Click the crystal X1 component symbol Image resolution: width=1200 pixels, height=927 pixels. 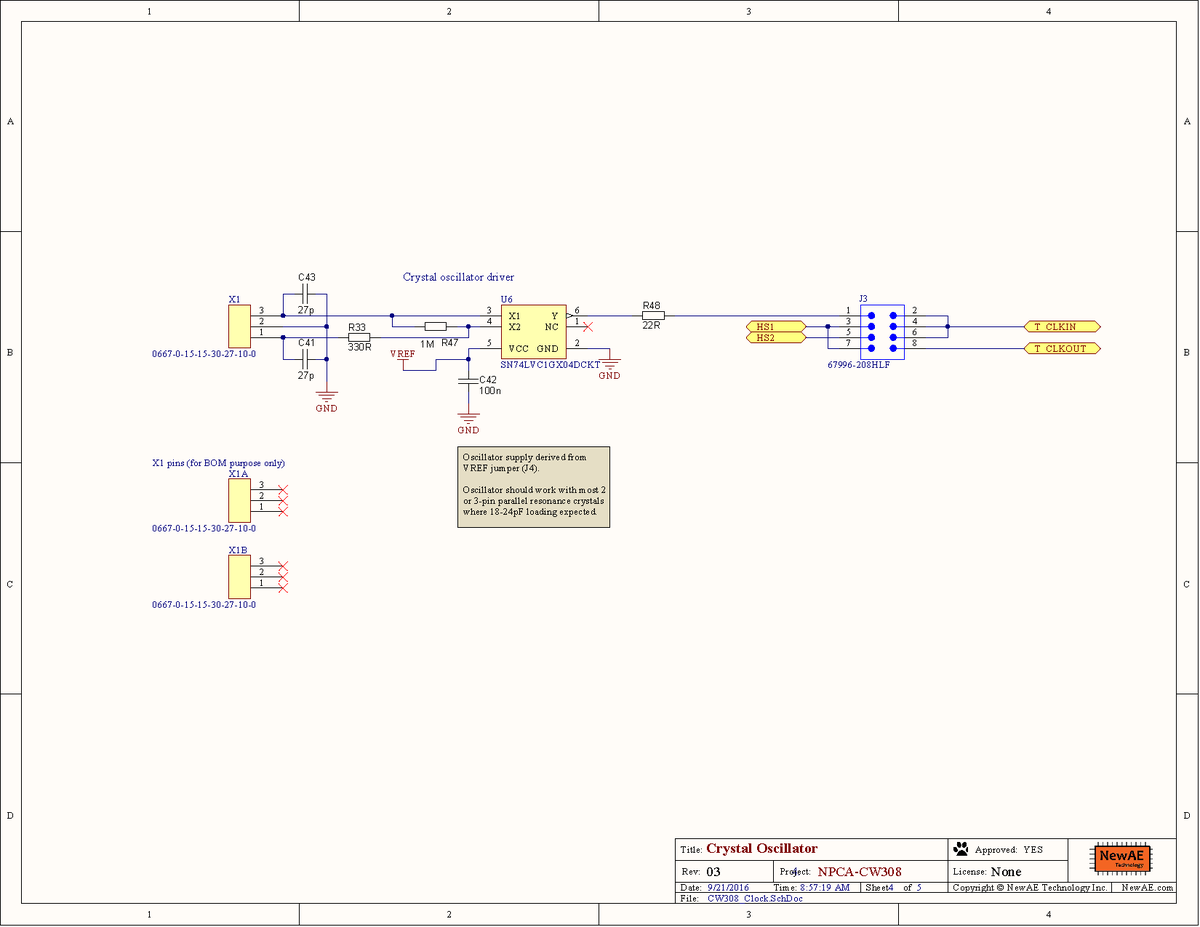pos(238,325)
